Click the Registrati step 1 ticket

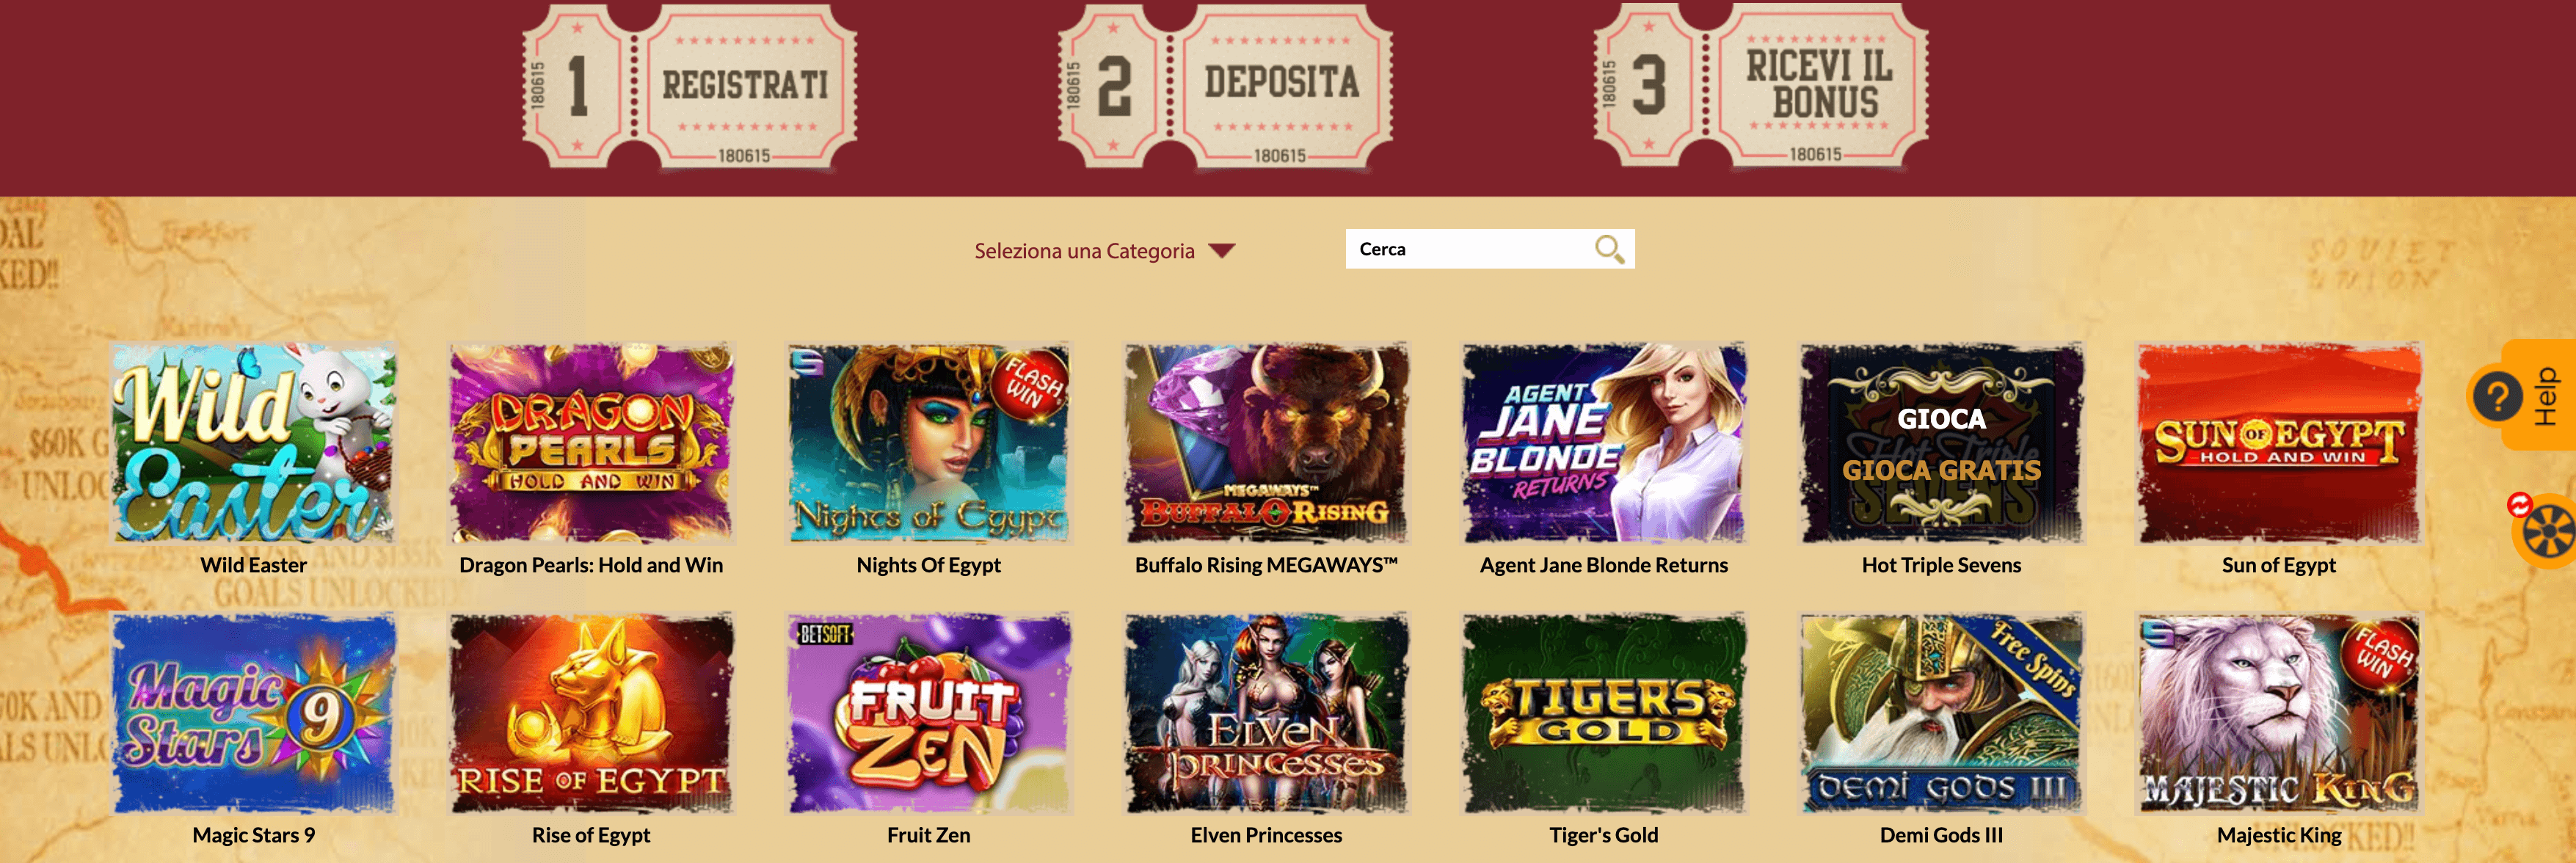click(689, 86)
